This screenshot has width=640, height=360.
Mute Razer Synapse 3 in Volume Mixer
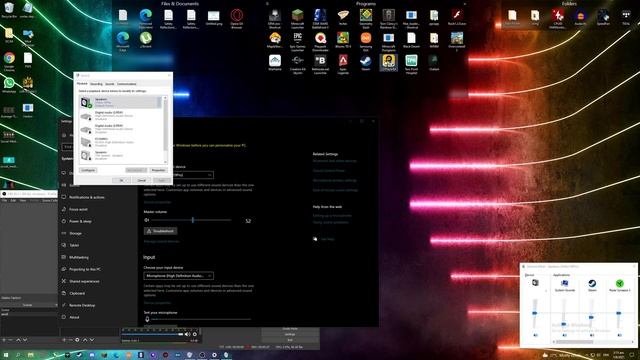619,335
